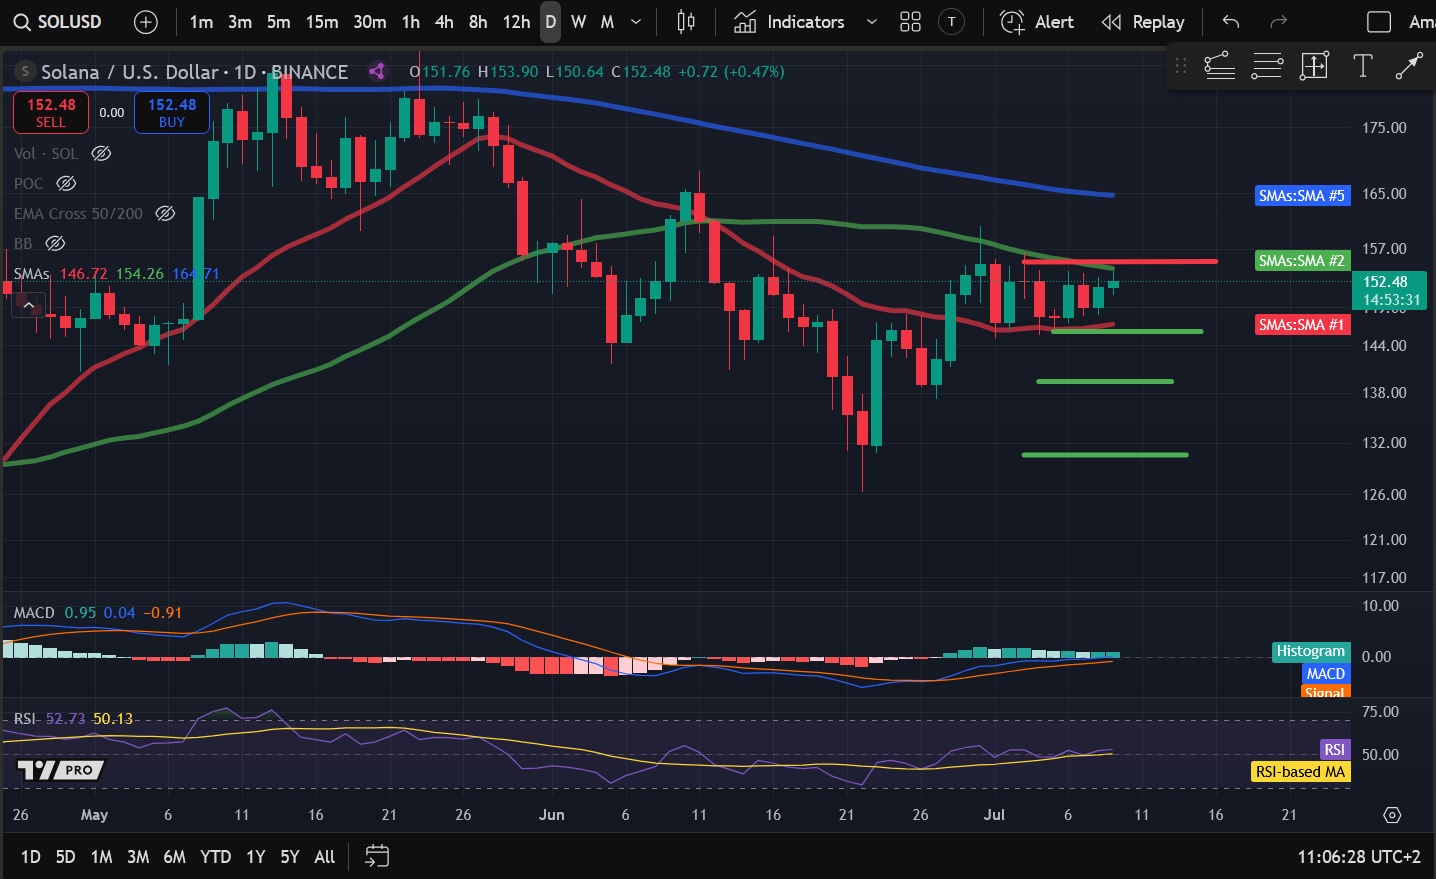This screenshot has height=879, width=1436.
Task: Set date range to All
Action: pos(325,856)
